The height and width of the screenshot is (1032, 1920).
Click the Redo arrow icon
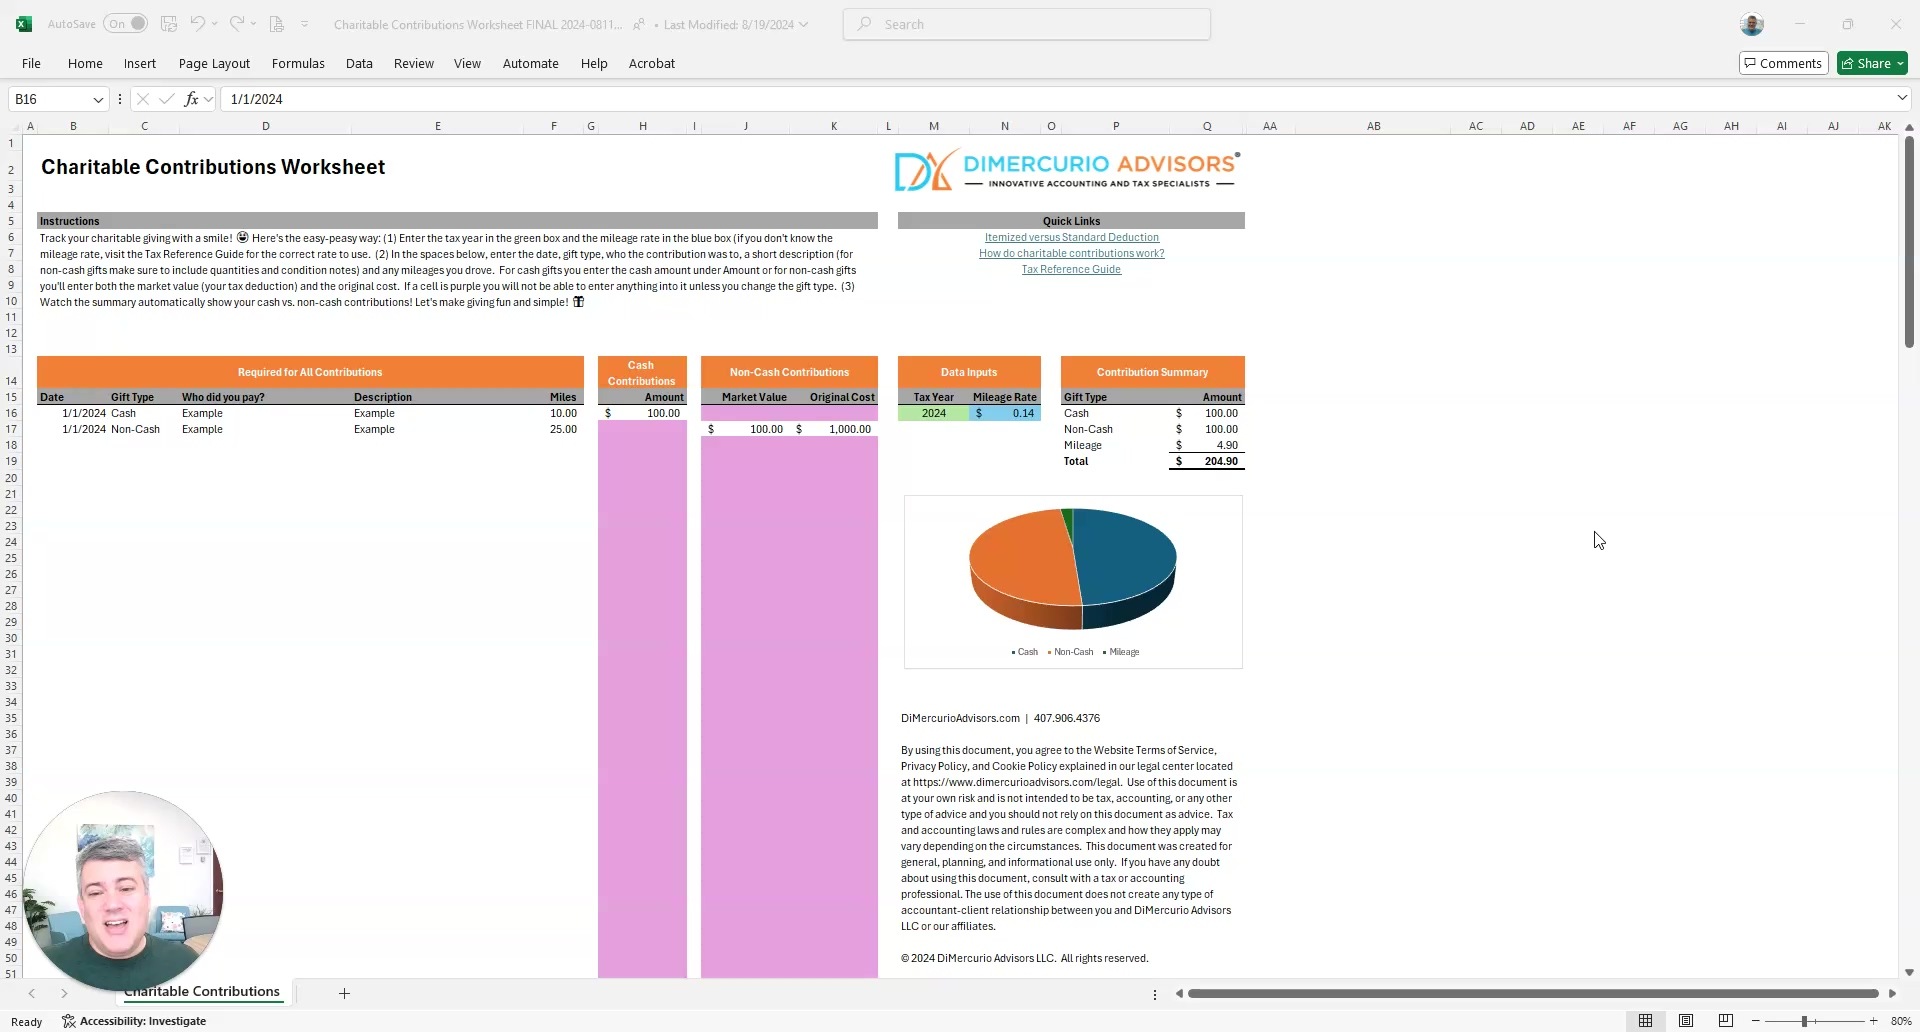click(x=237, y=24)
